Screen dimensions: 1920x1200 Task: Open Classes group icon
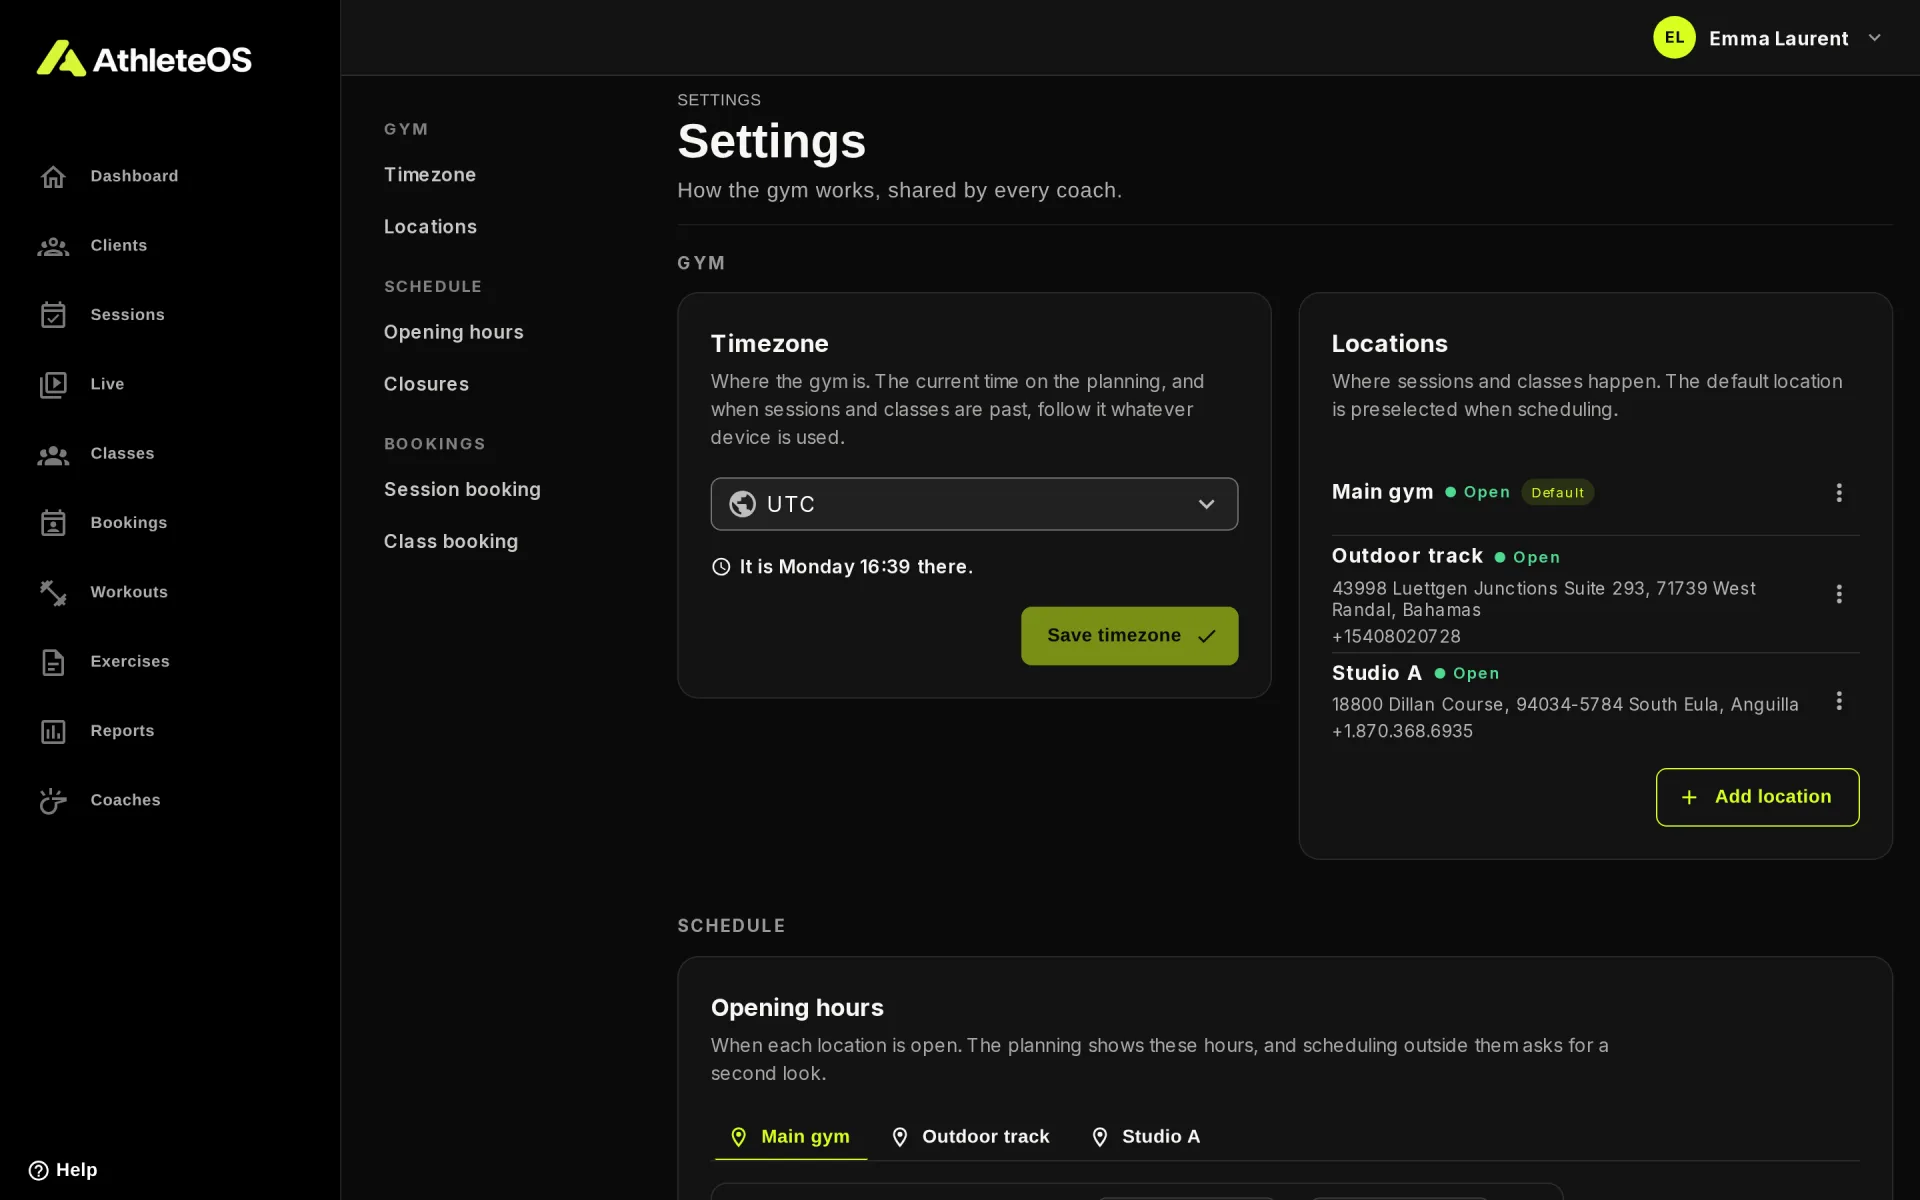click(53, 455)
